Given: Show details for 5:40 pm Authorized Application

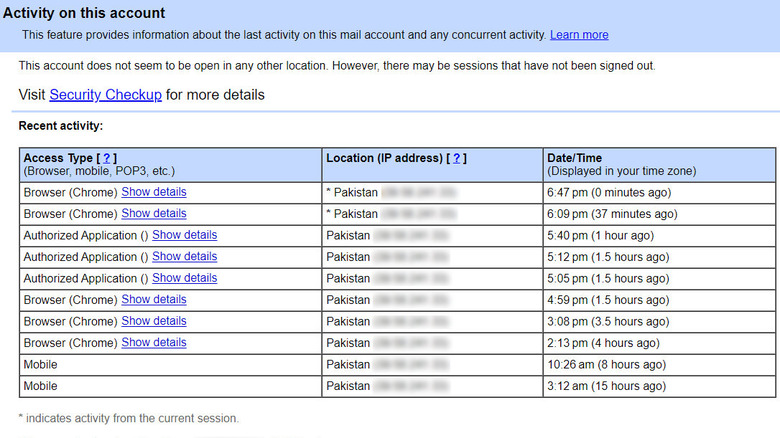Looking at the screenshot, I should pyautogui.click(x=184, y=235).
